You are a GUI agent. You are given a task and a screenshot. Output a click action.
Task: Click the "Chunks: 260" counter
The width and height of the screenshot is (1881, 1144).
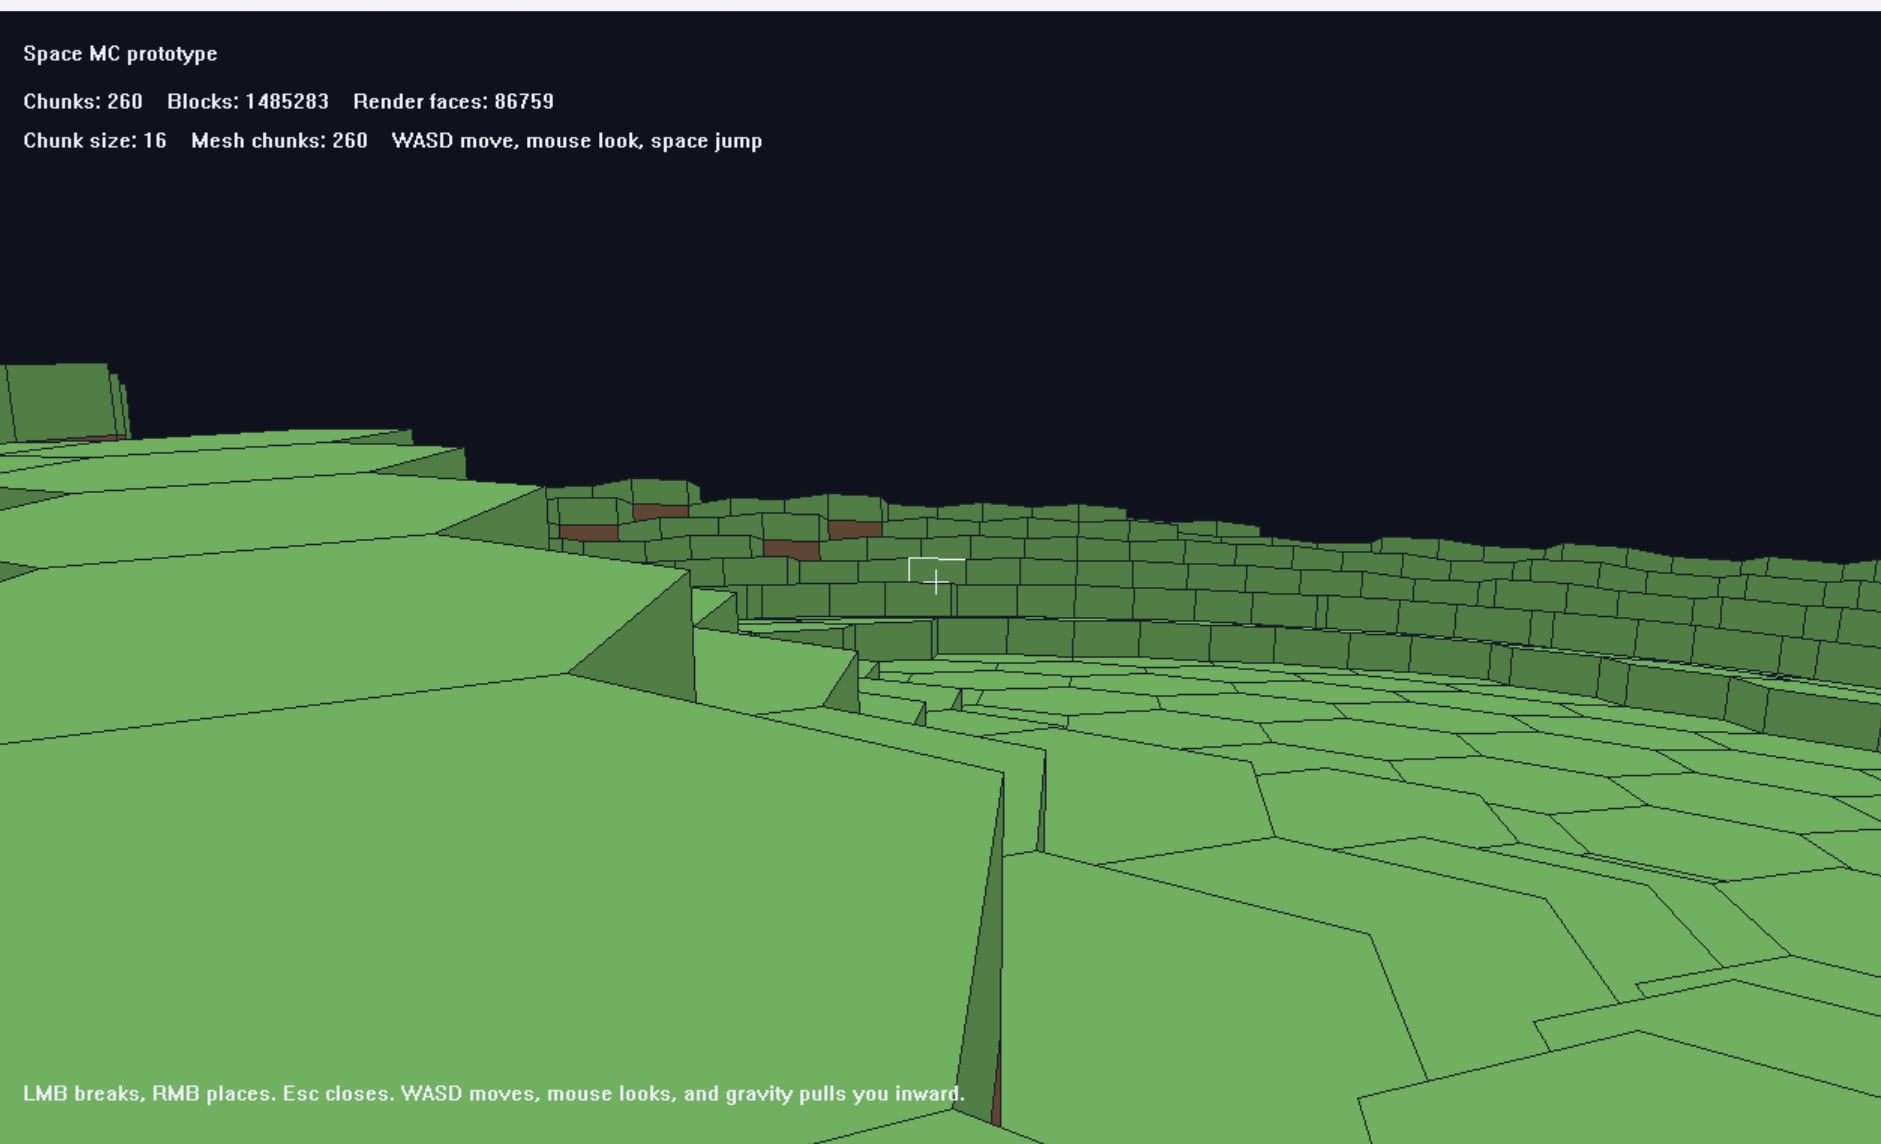point(82,102)
